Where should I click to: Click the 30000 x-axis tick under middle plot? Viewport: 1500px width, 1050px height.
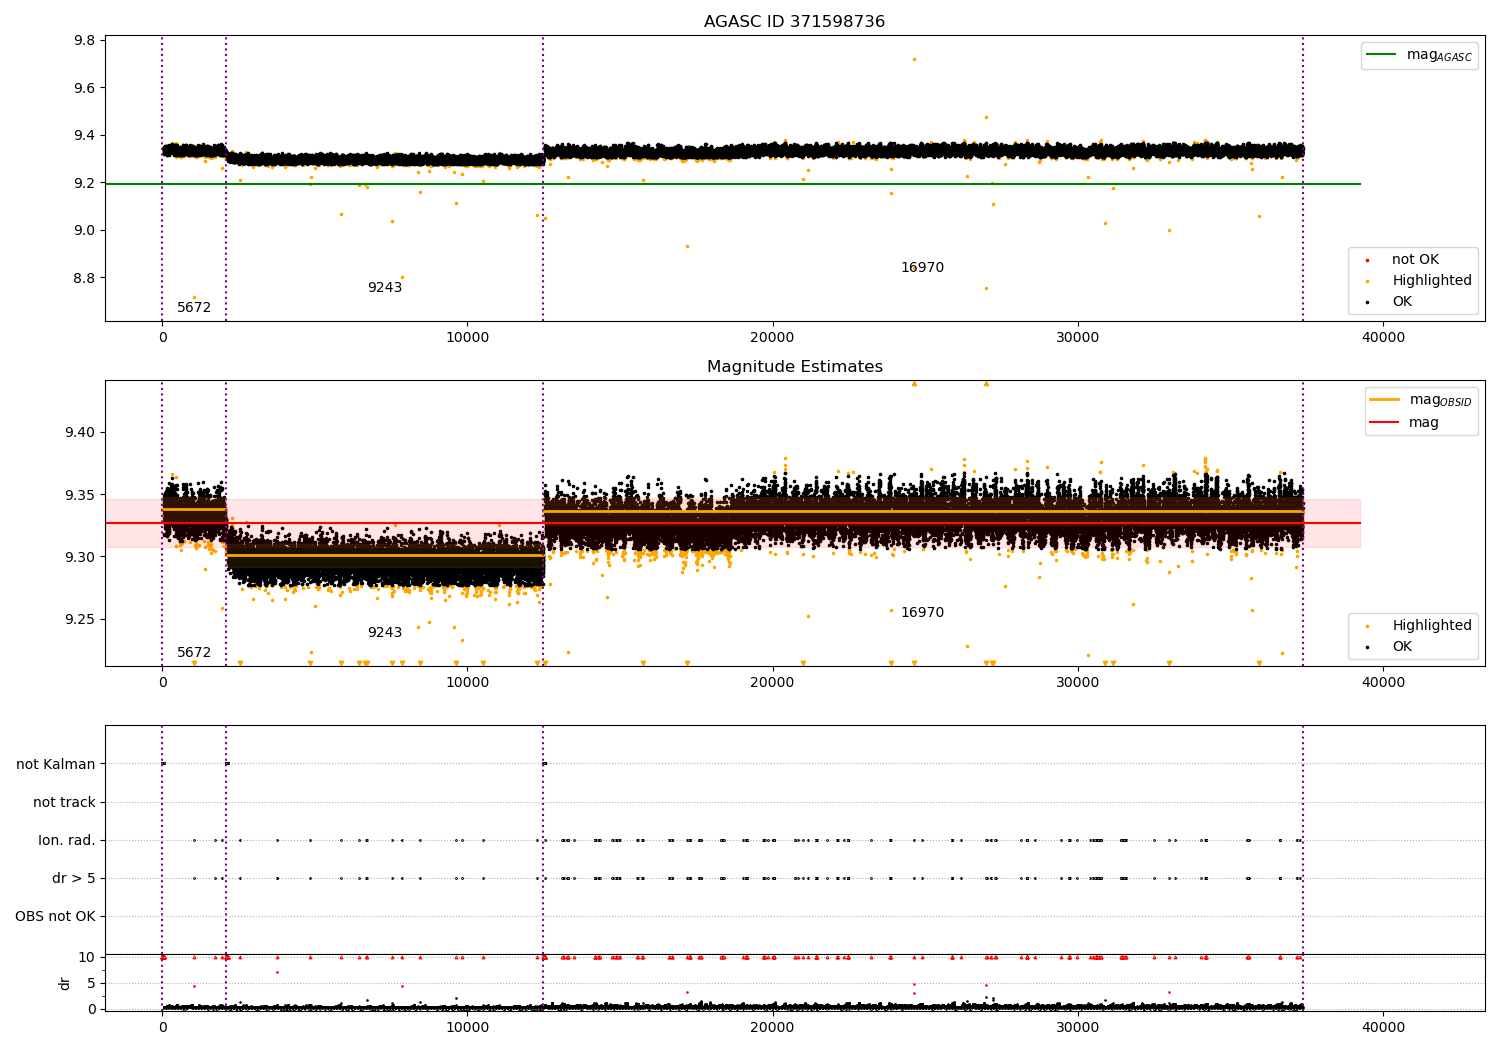(x=1078, y=683)
